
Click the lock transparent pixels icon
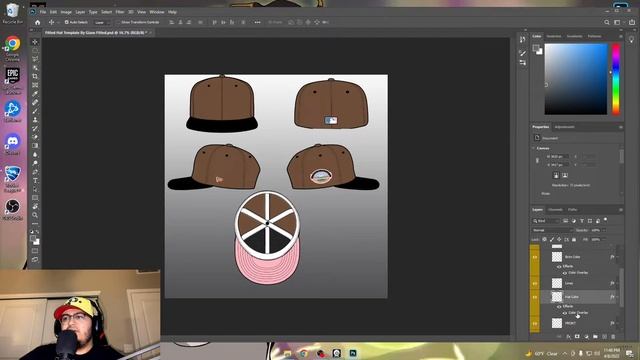[x=544, y=240]
